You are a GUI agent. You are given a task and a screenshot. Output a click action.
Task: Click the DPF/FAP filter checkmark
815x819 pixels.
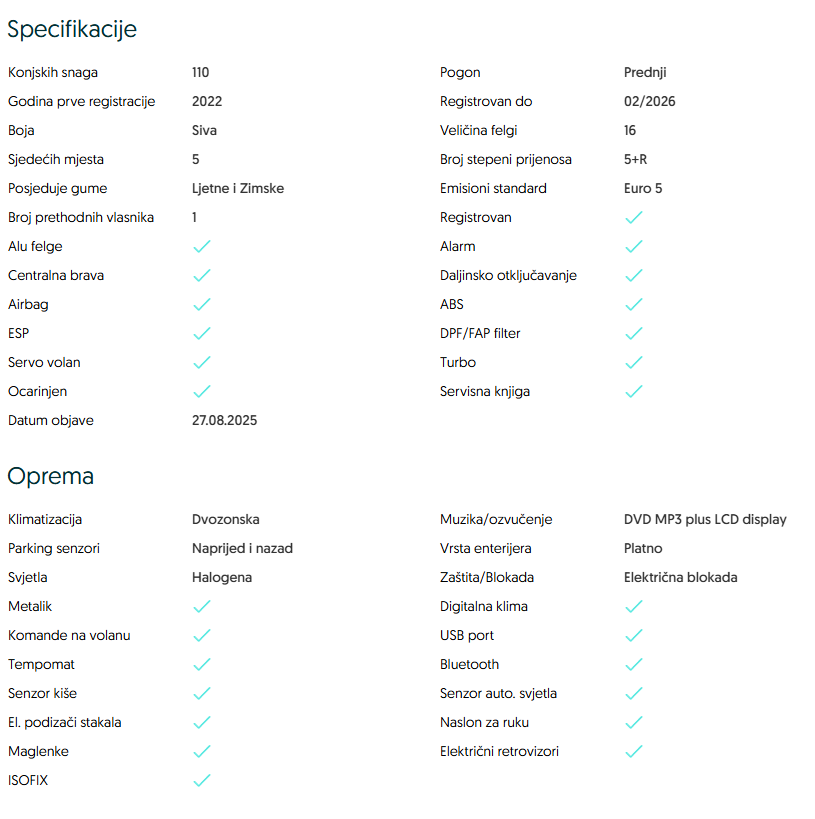coord(633,333)
